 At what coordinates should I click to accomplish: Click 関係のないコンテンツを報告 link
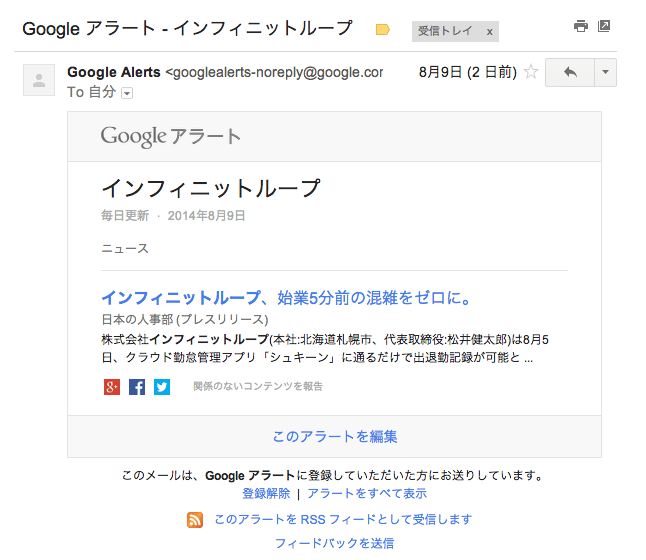tap(258, 386)
